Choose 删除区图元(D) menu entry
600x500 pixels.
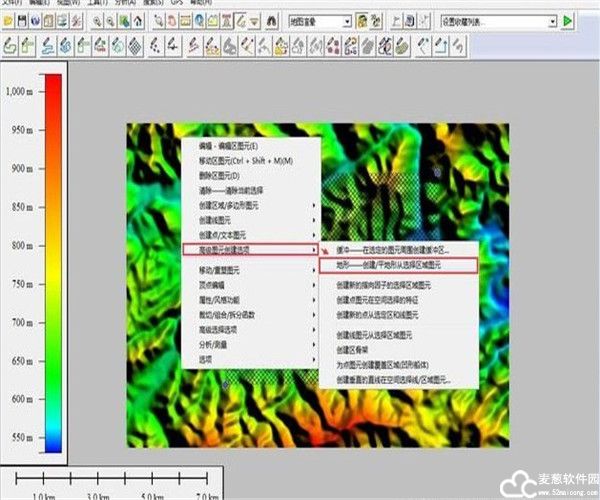coord(251,176)
